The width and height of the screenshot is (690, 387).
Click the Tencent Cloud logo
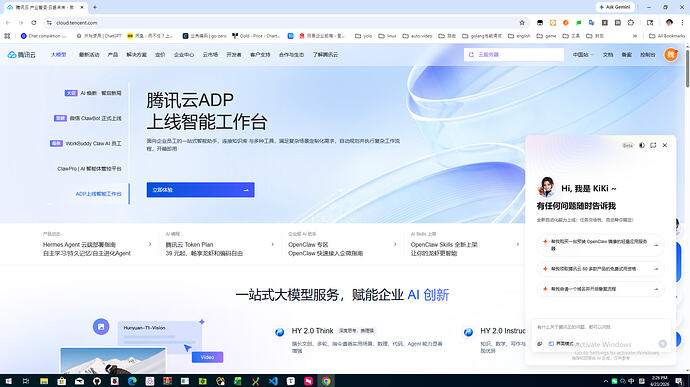coord(22,55)
